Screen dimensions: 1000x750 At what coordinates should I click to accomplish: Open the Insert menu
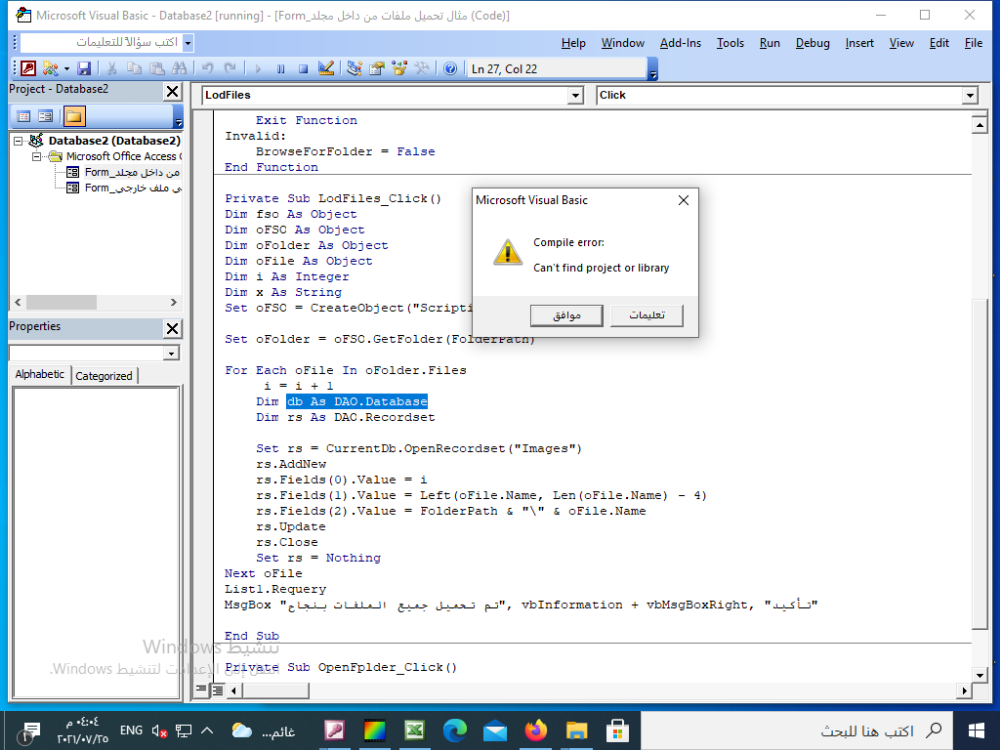(x=859, y=43)
